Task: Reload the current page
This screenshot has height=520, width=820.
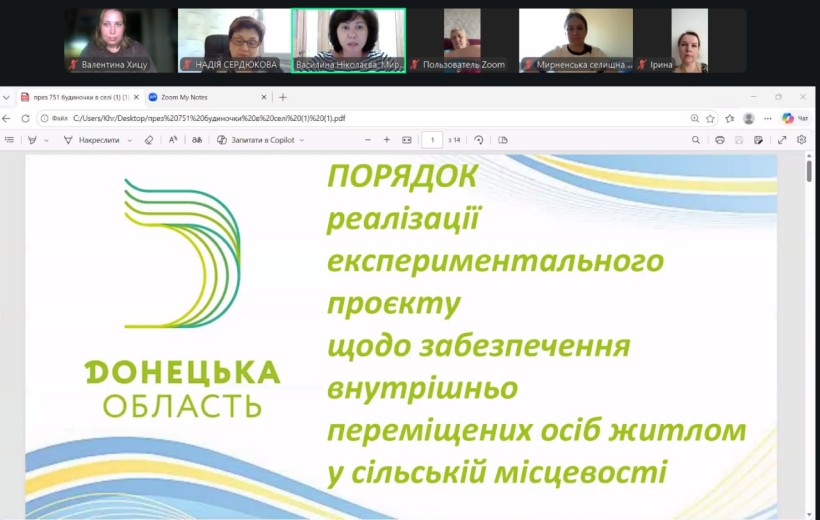Action: click(x=25, y=118)
